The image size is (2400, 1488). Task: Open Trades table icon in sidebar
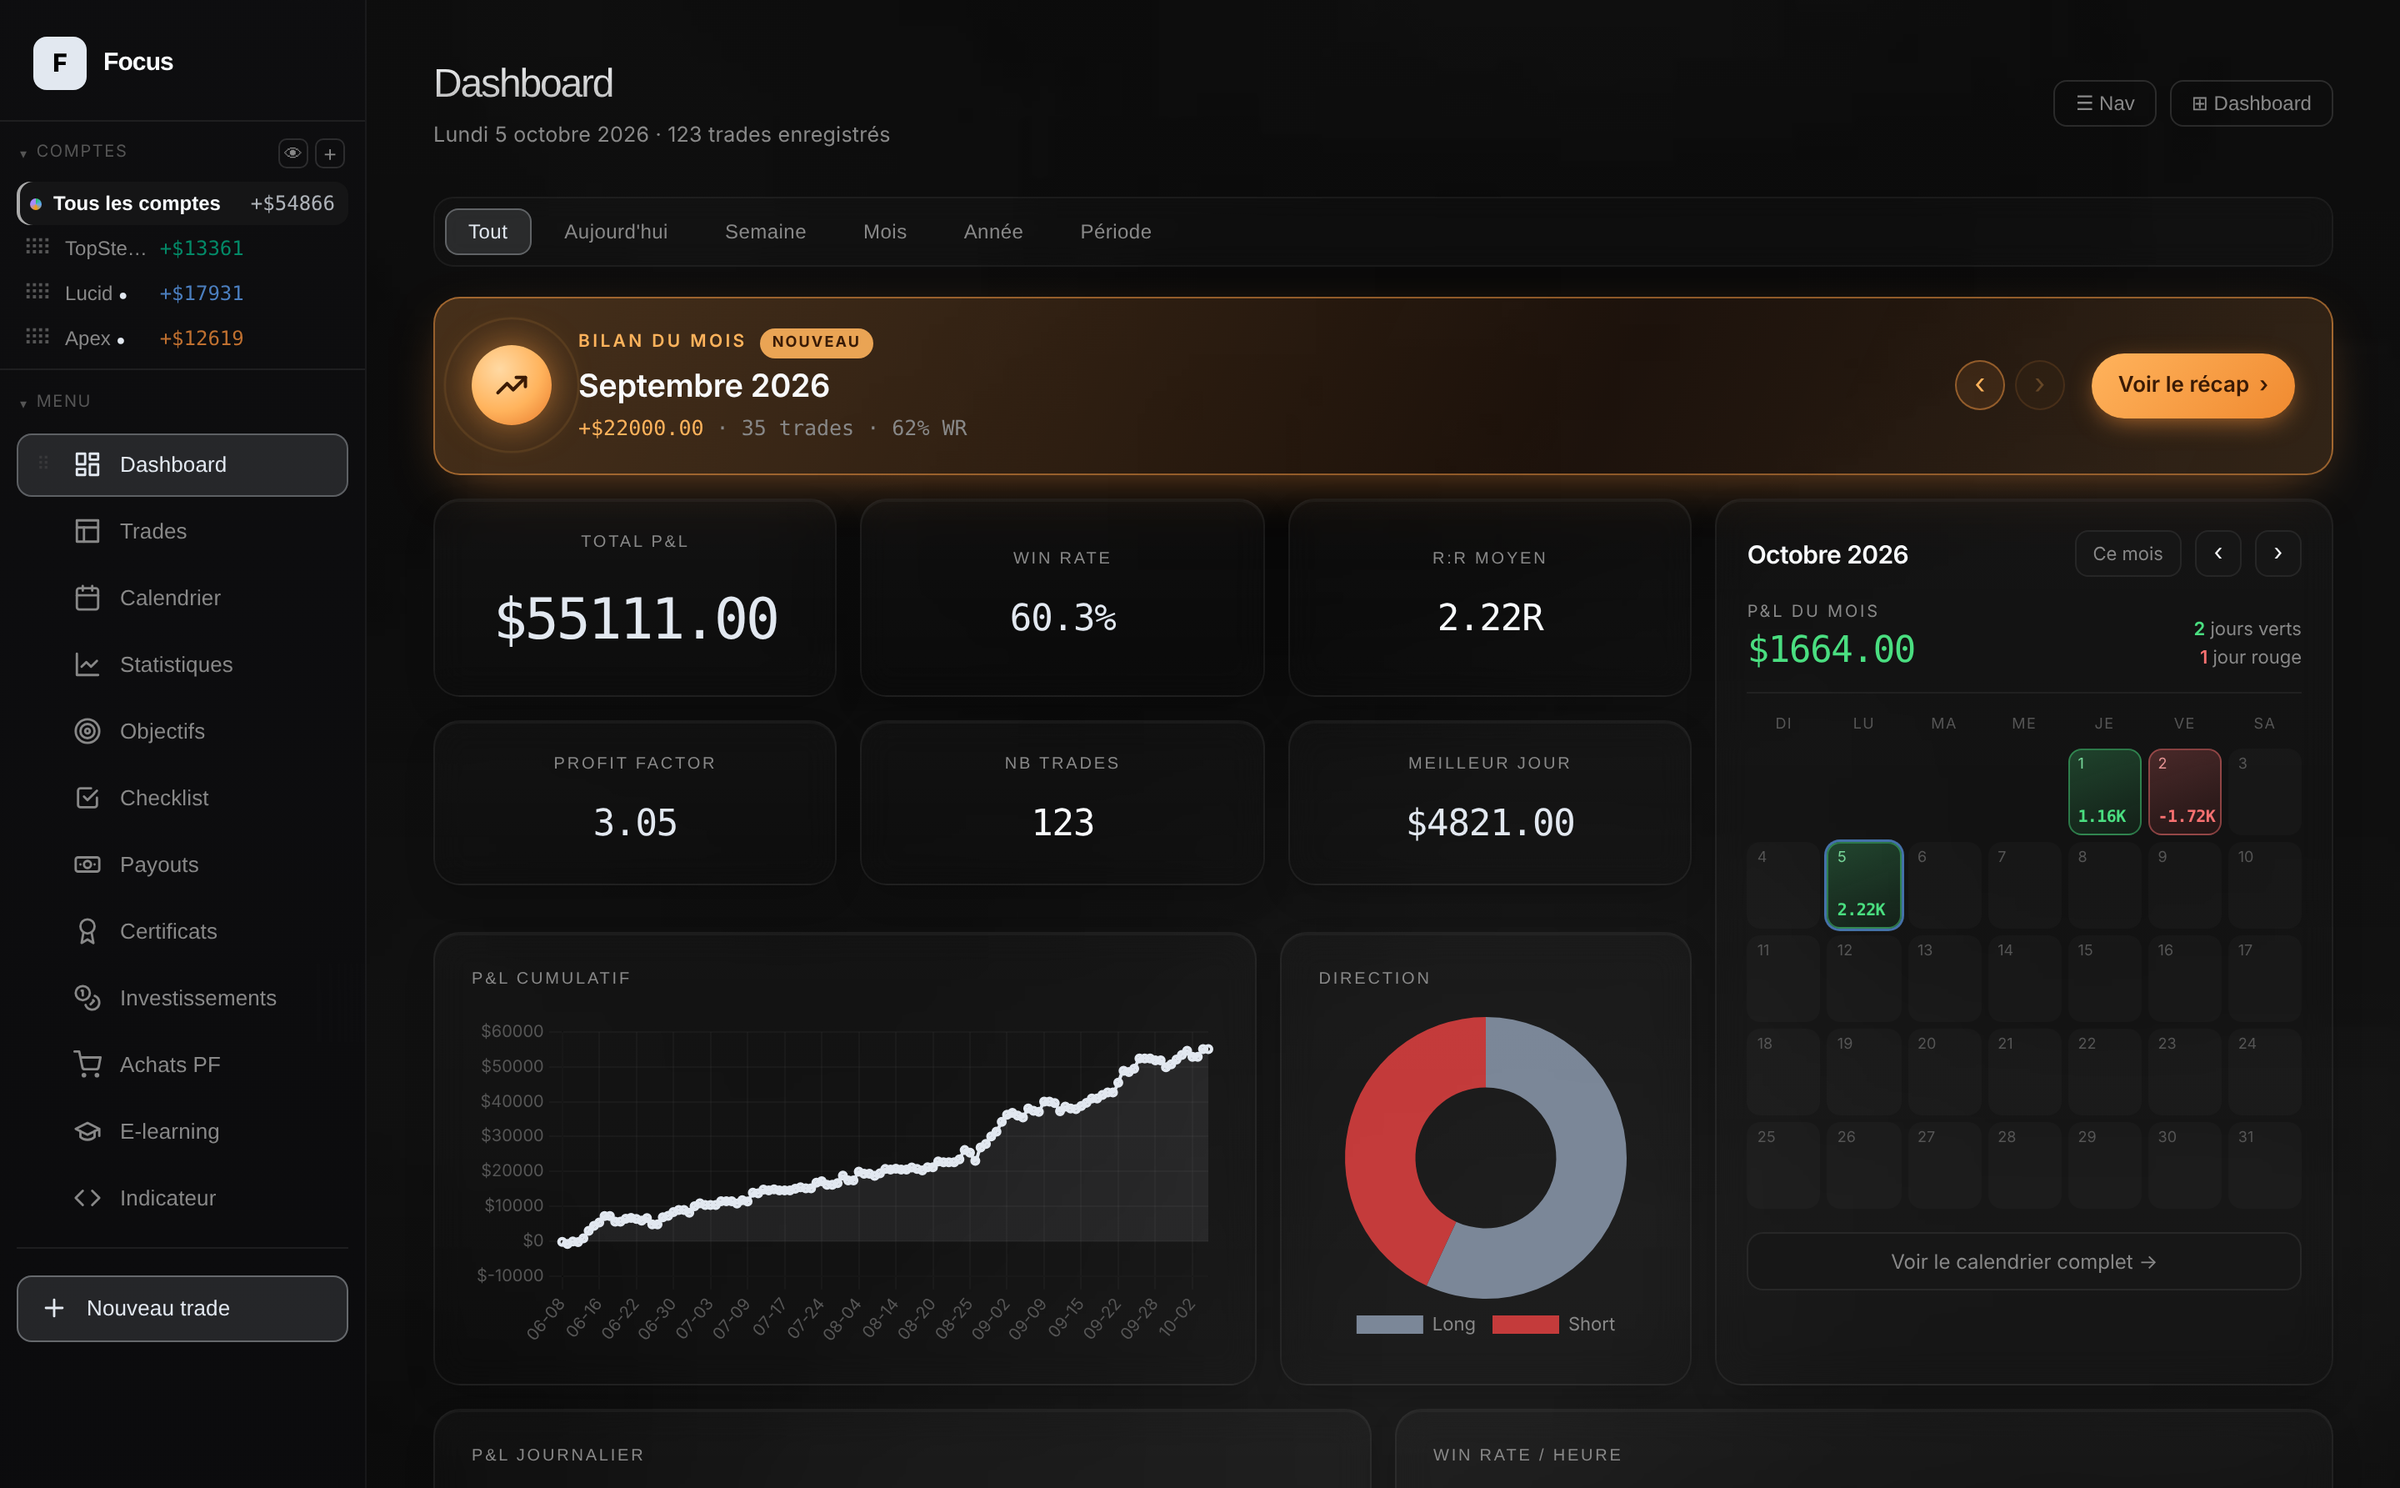pos(87,531)
